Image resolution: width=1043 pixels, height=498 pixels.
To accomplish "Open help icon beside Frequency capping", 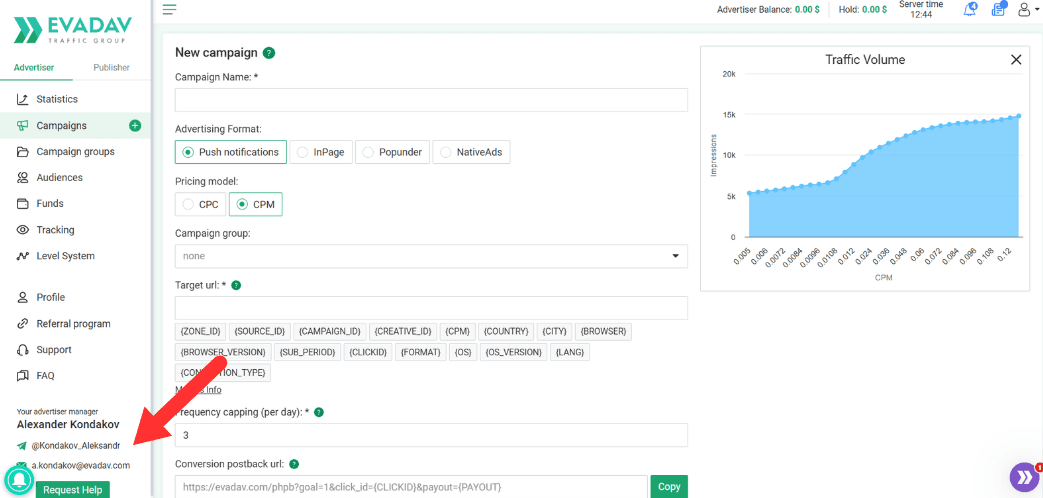I will pos(319,412).
